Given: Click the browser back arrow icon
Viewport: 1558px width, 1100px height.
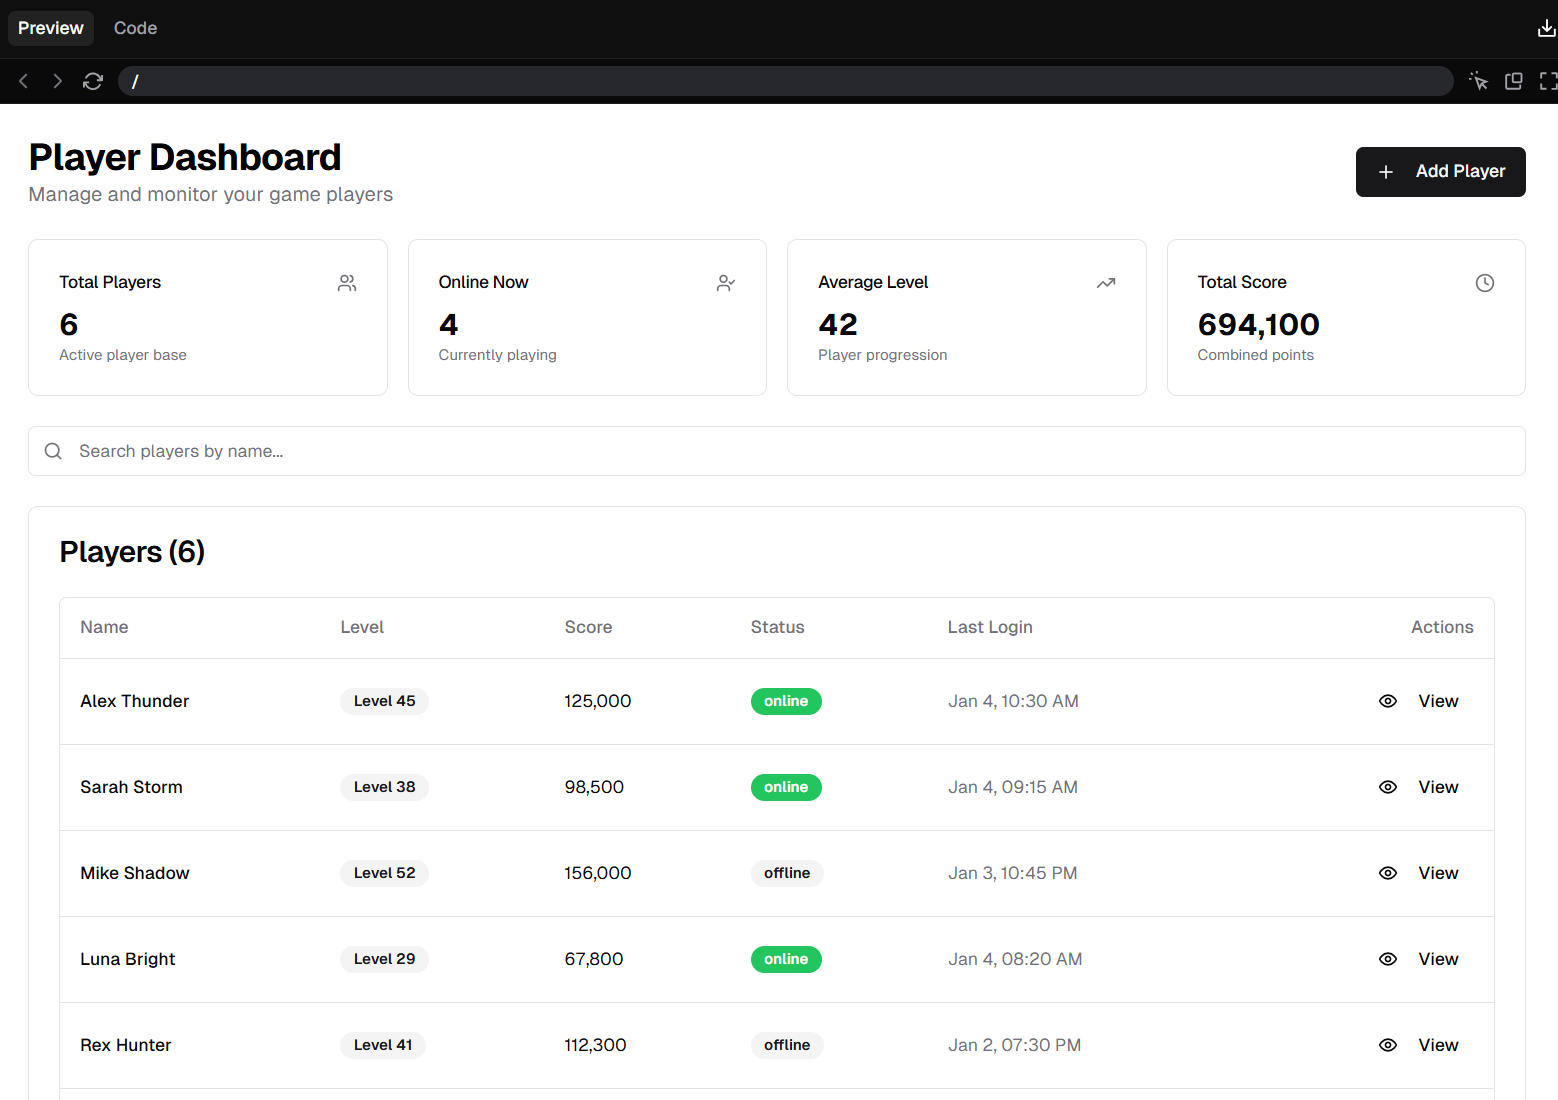Looking at the screenshot, I should 24,81.
